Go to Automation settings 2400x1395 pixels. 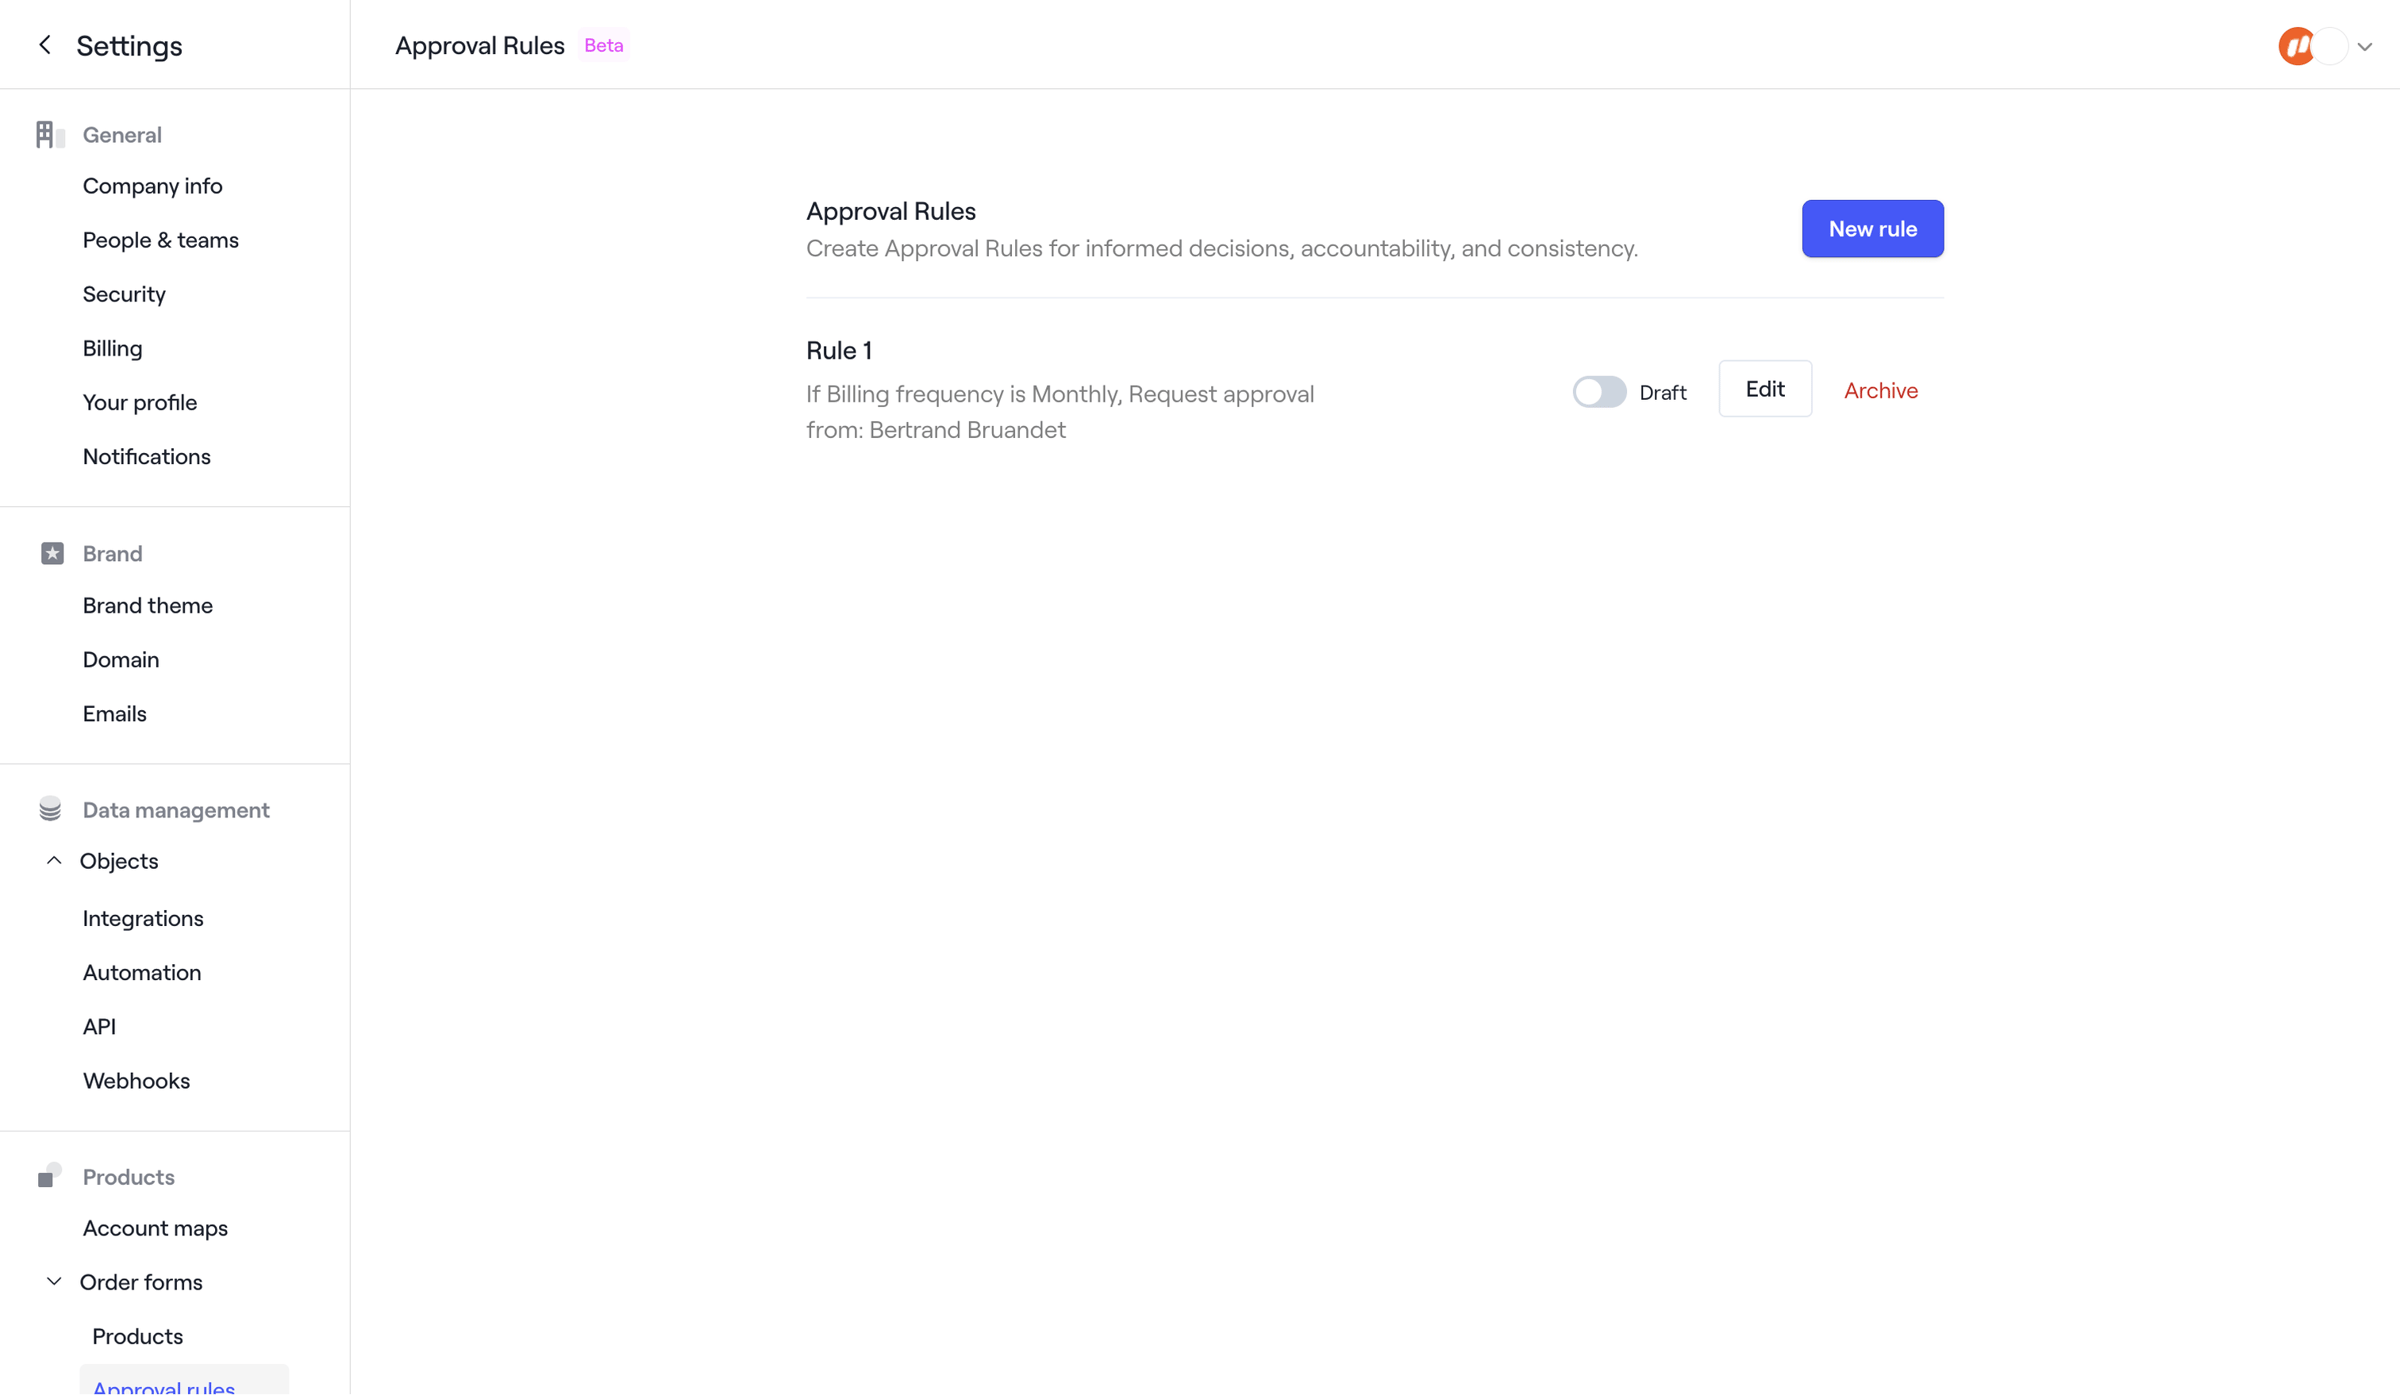142,972
